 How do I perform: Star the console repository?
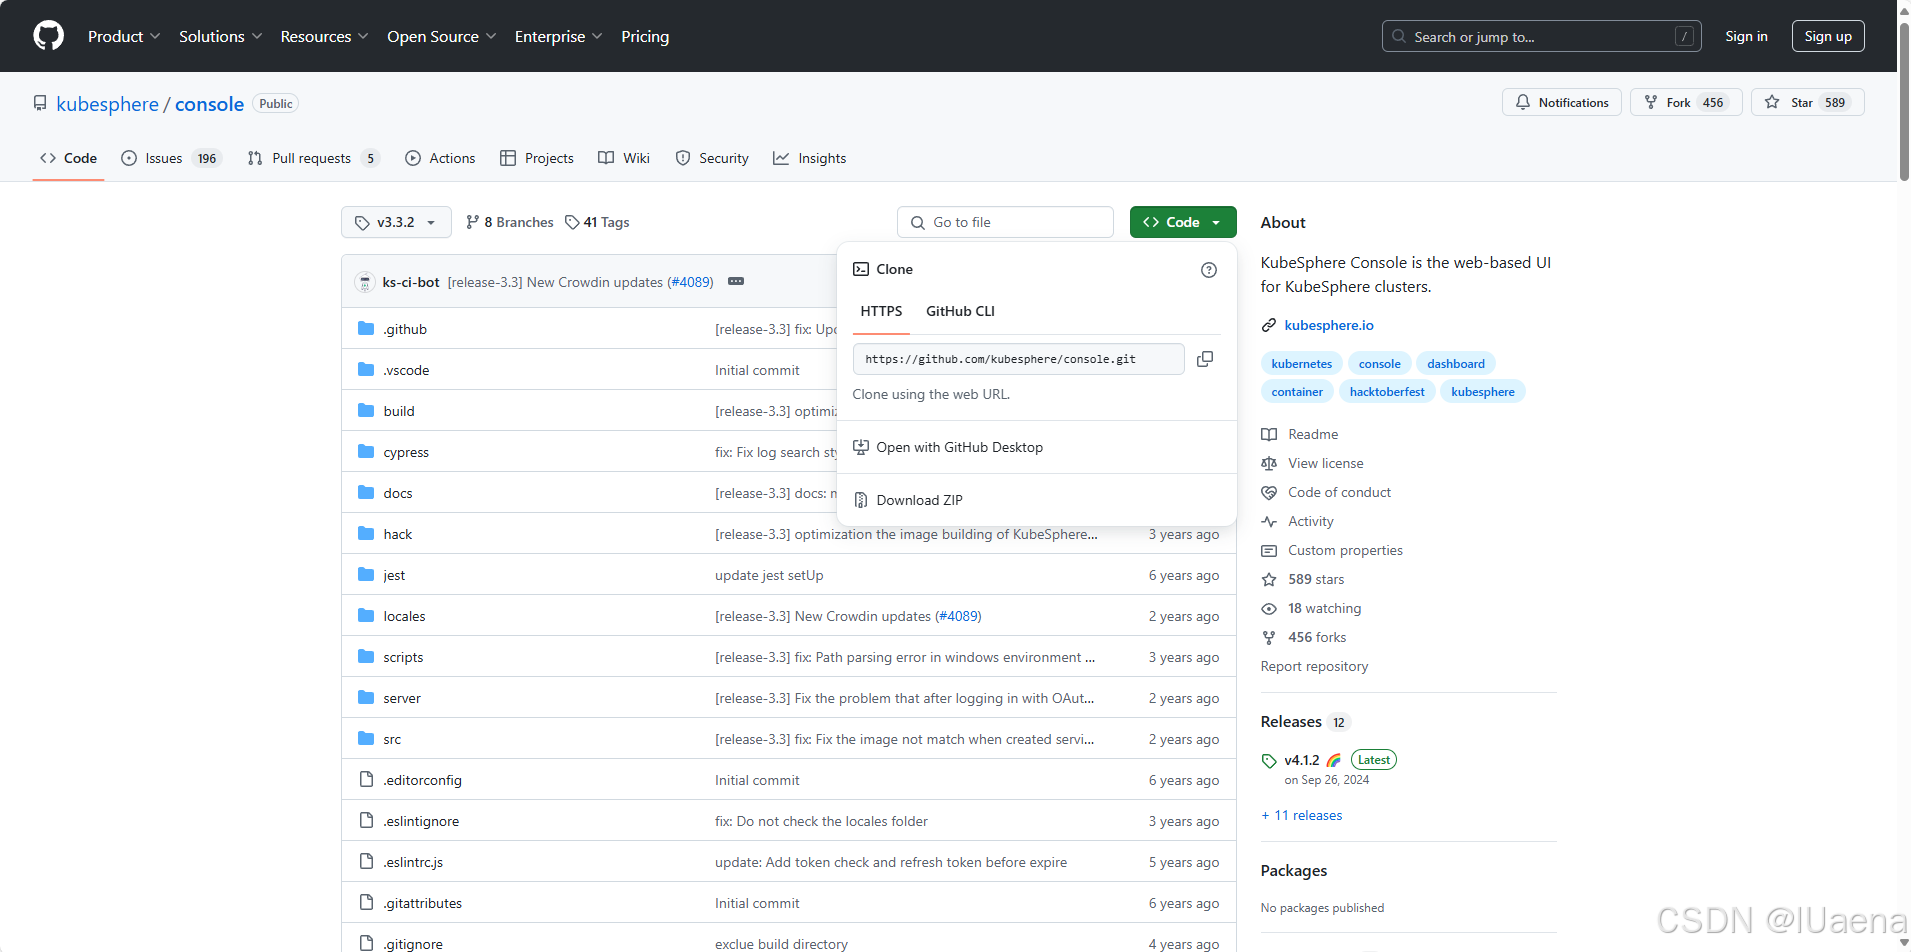click(1807, 102)
